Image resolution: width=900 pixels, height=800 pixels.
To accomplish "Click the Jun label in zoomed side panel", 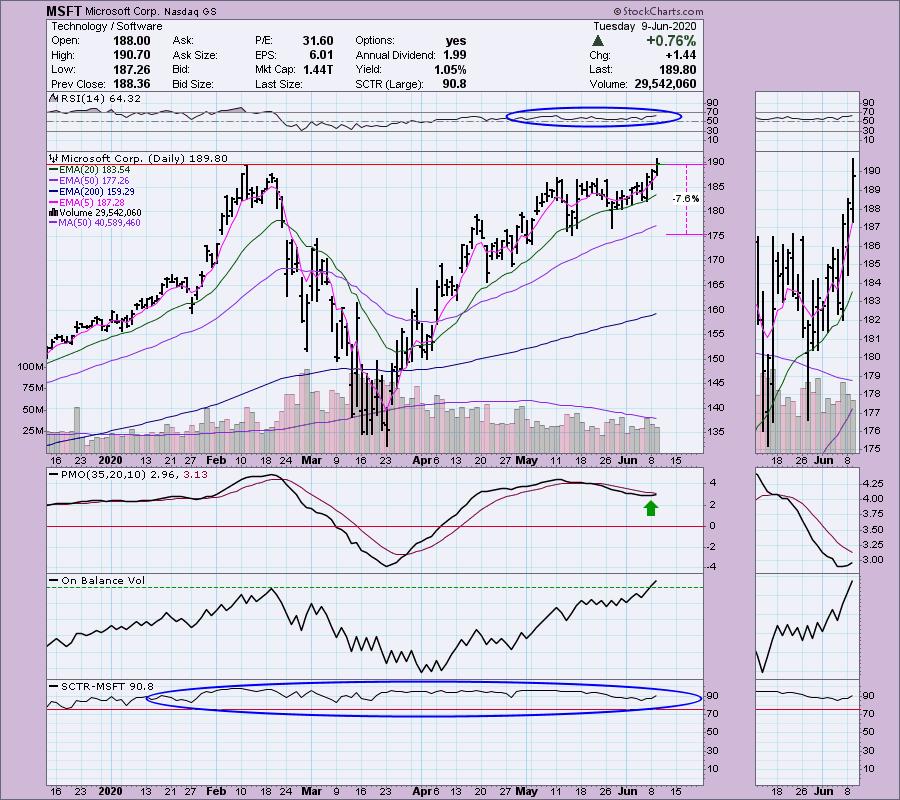I will (x=824, y=460).
